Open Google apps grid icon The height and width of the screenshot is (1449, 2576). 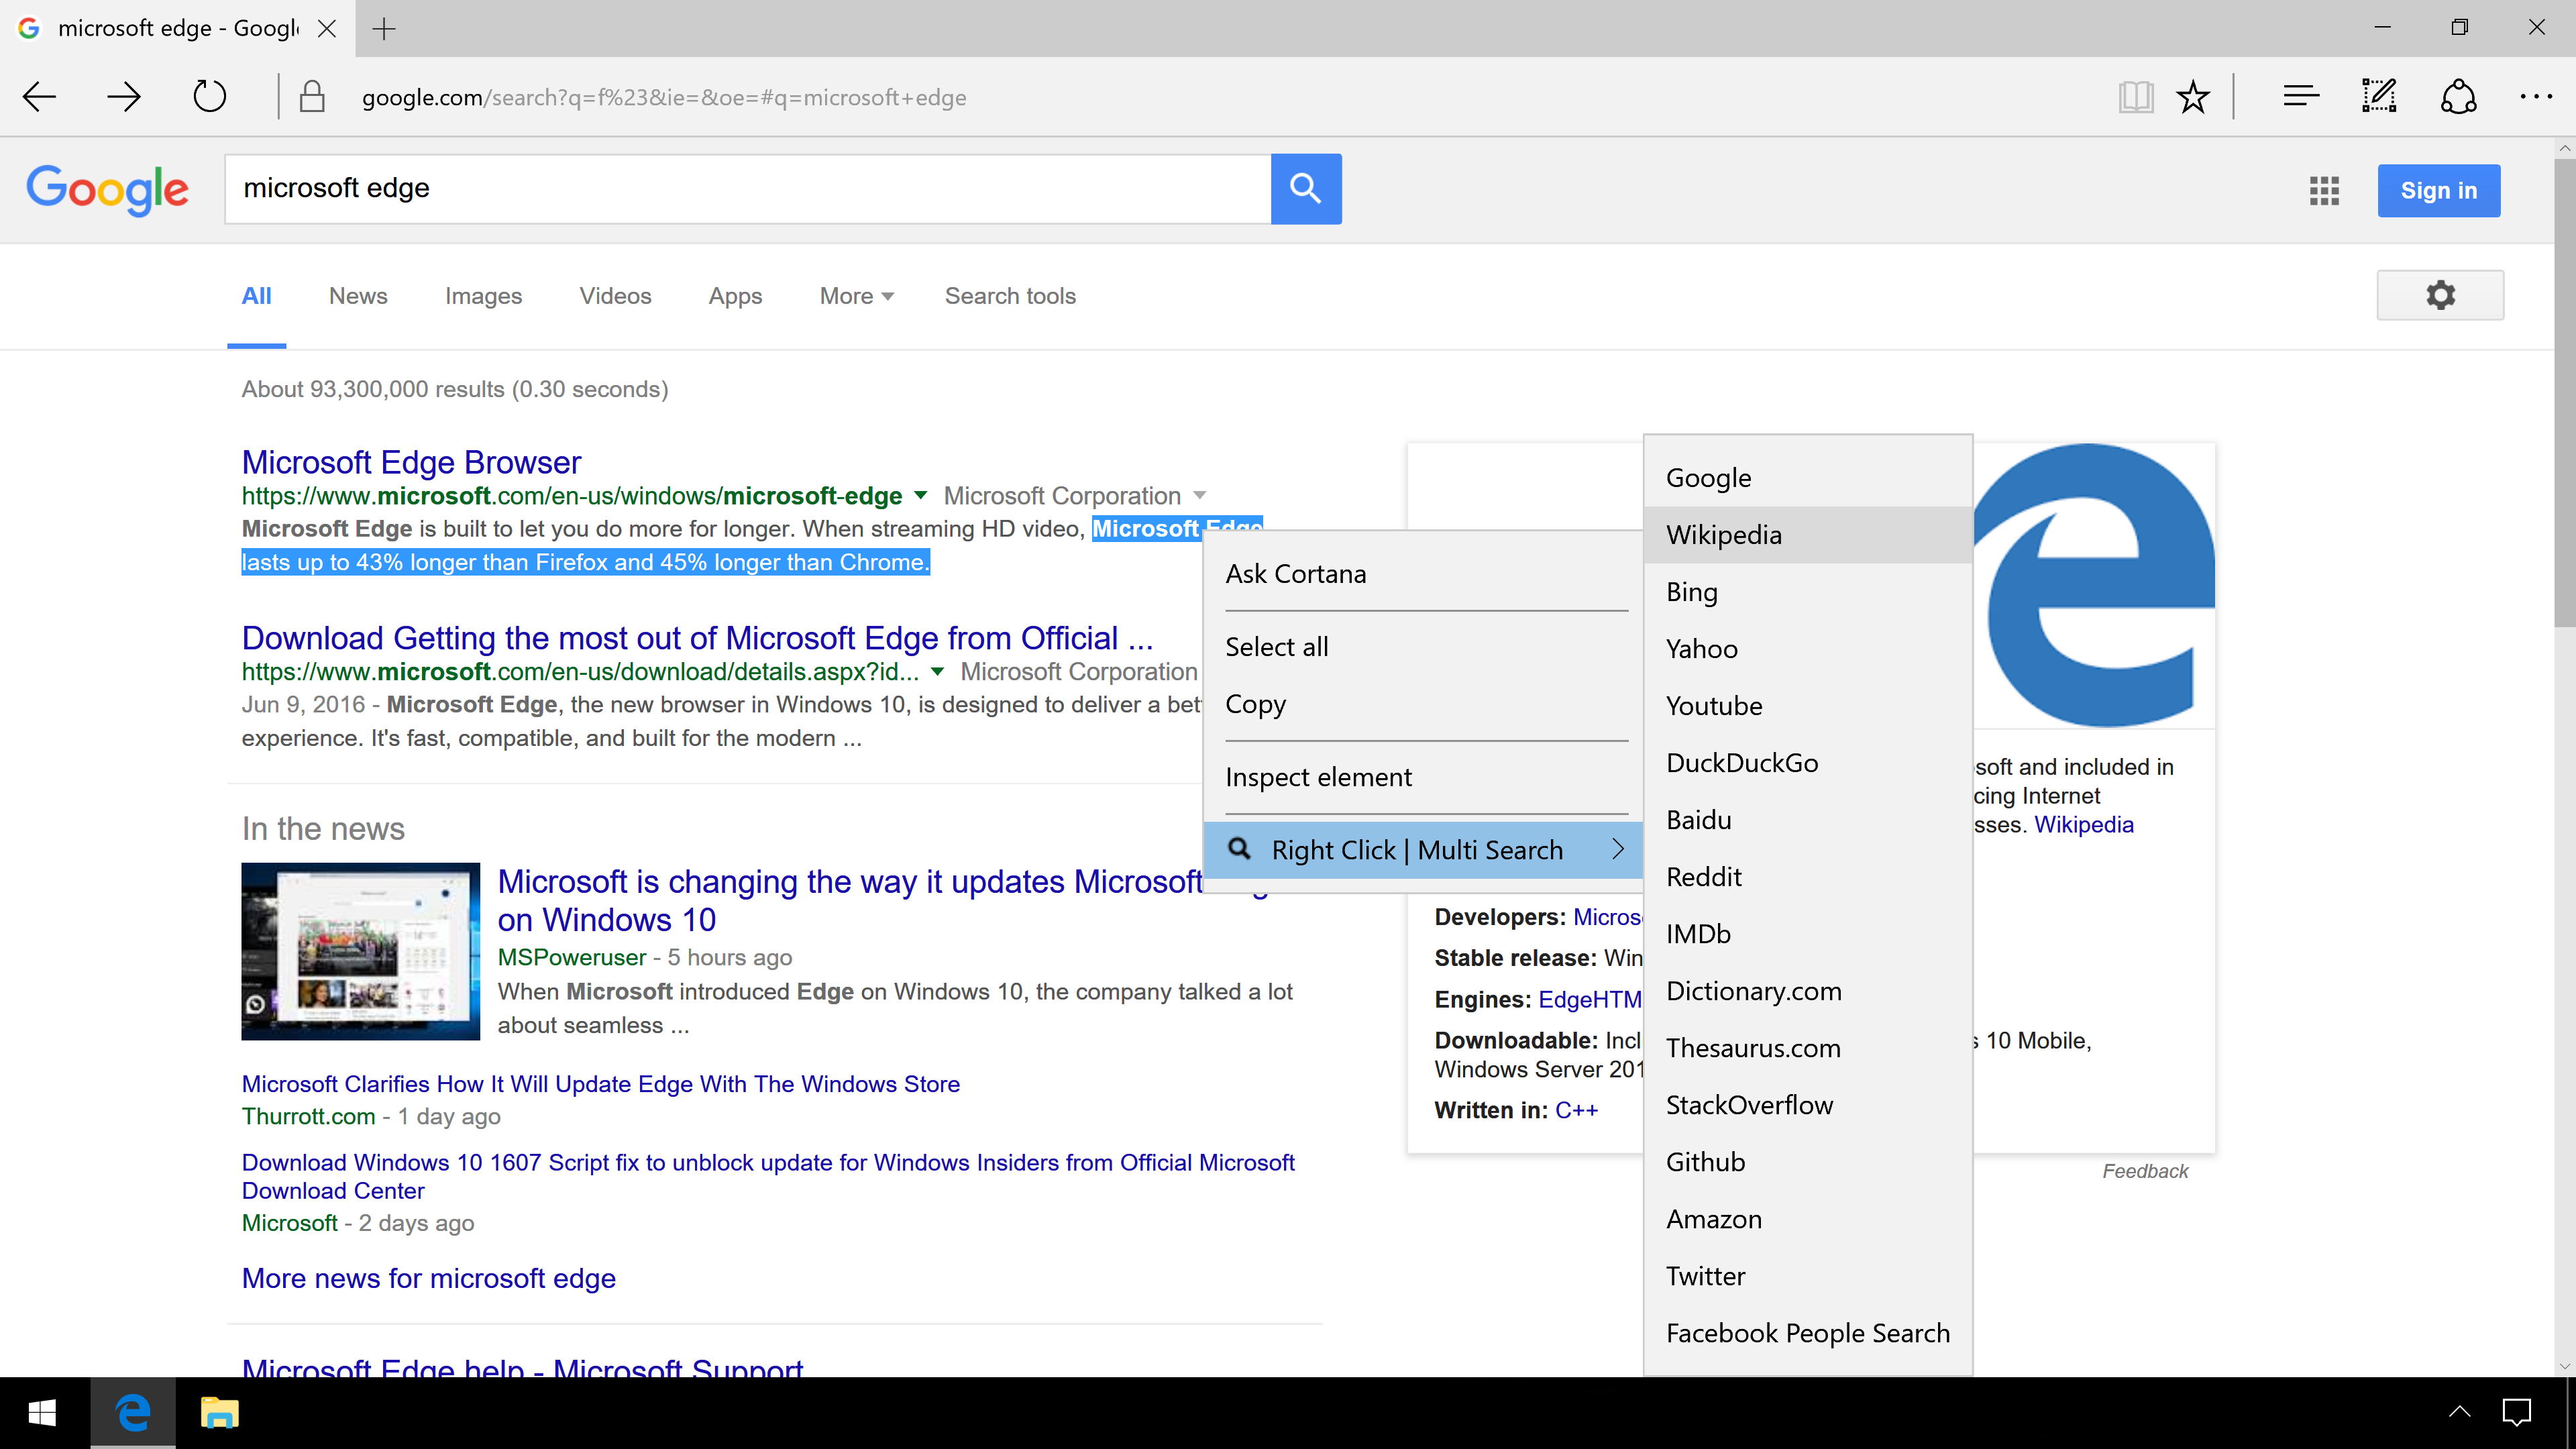pos(2324,190)
